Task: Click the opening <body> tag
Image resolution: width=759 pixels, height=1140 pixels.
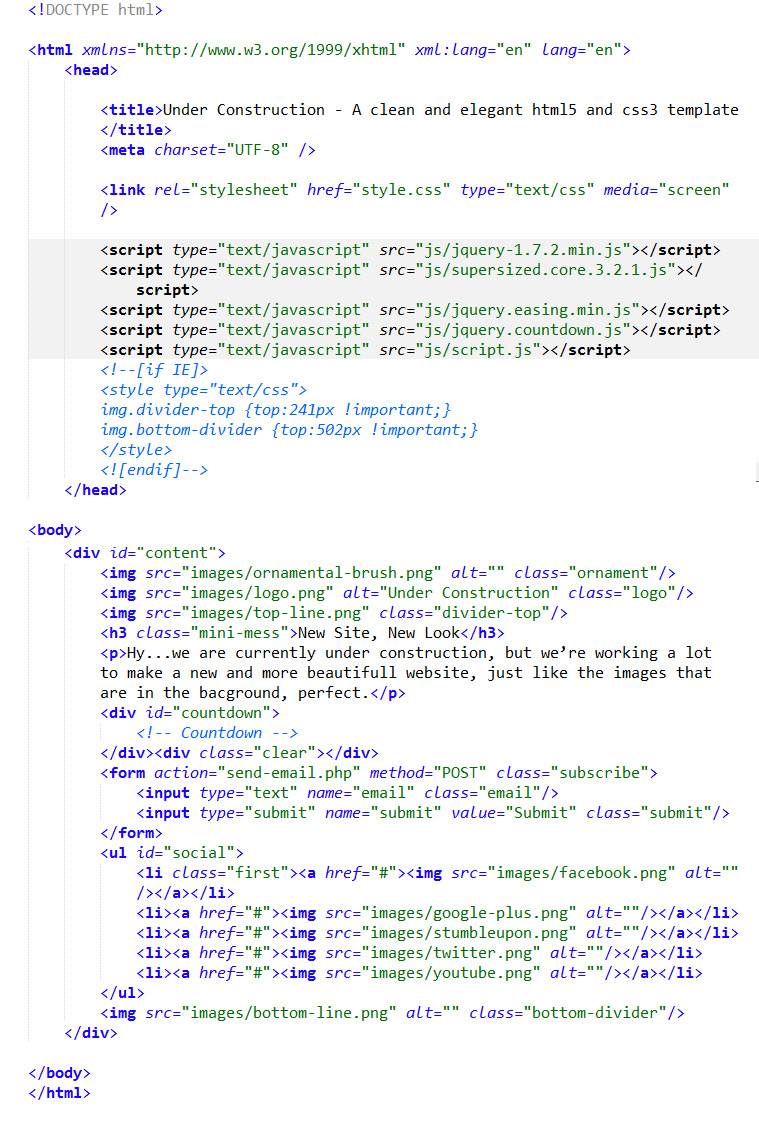Action: (x=55, y=530)
